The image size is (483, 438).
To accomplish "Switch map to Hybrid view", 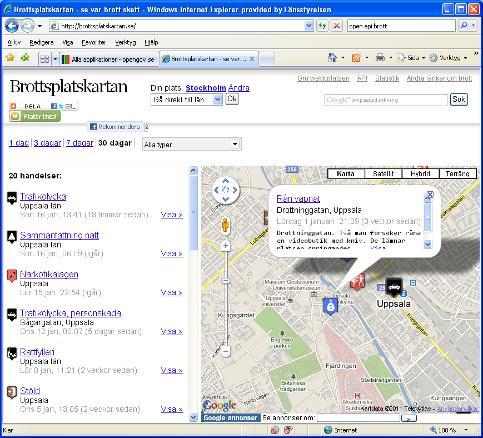I will (x=421, y=173).
